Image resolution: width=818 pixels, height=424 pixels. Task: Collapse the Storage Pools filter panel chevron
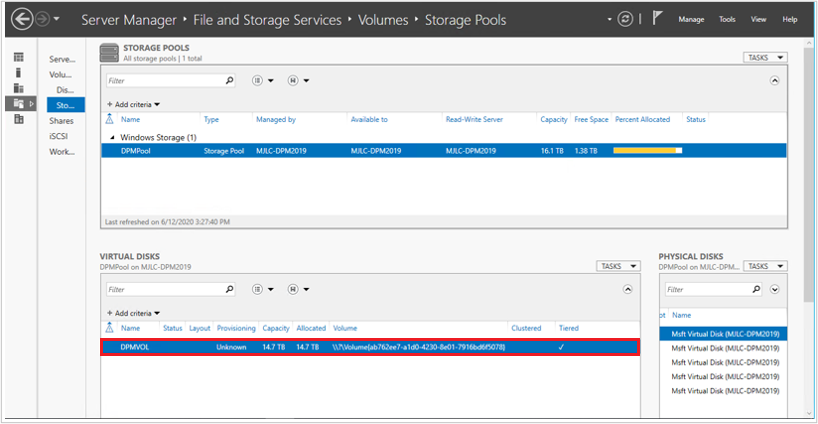click(773, 80)
